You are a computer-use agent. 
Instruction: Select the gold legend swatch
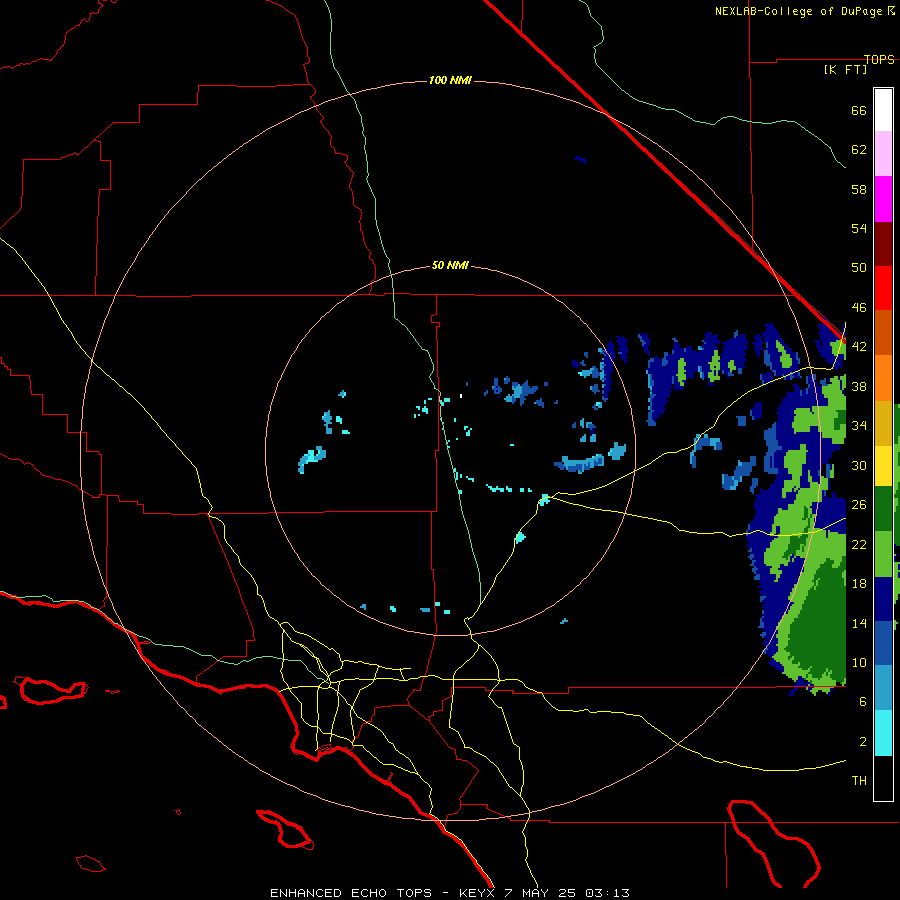pyautogui.click(x=883, y=423)
